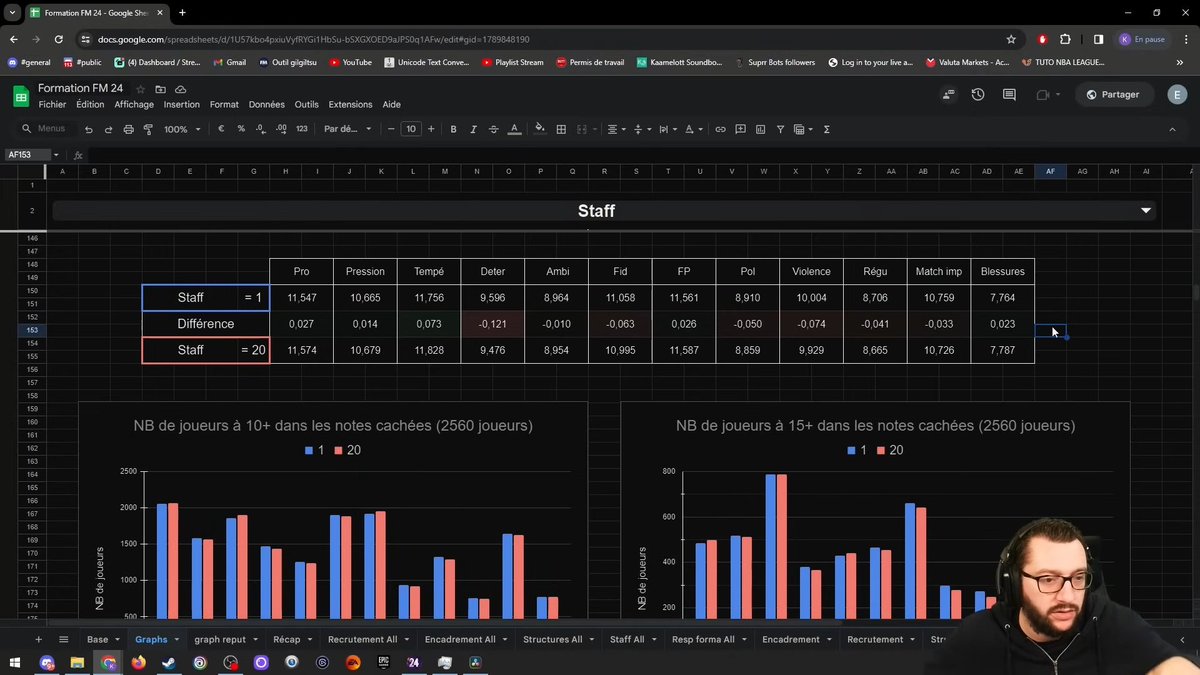This screenshot has width=1200, height=675.
Task: Check the cloud save status icon
Action: (x=180, y=89)
